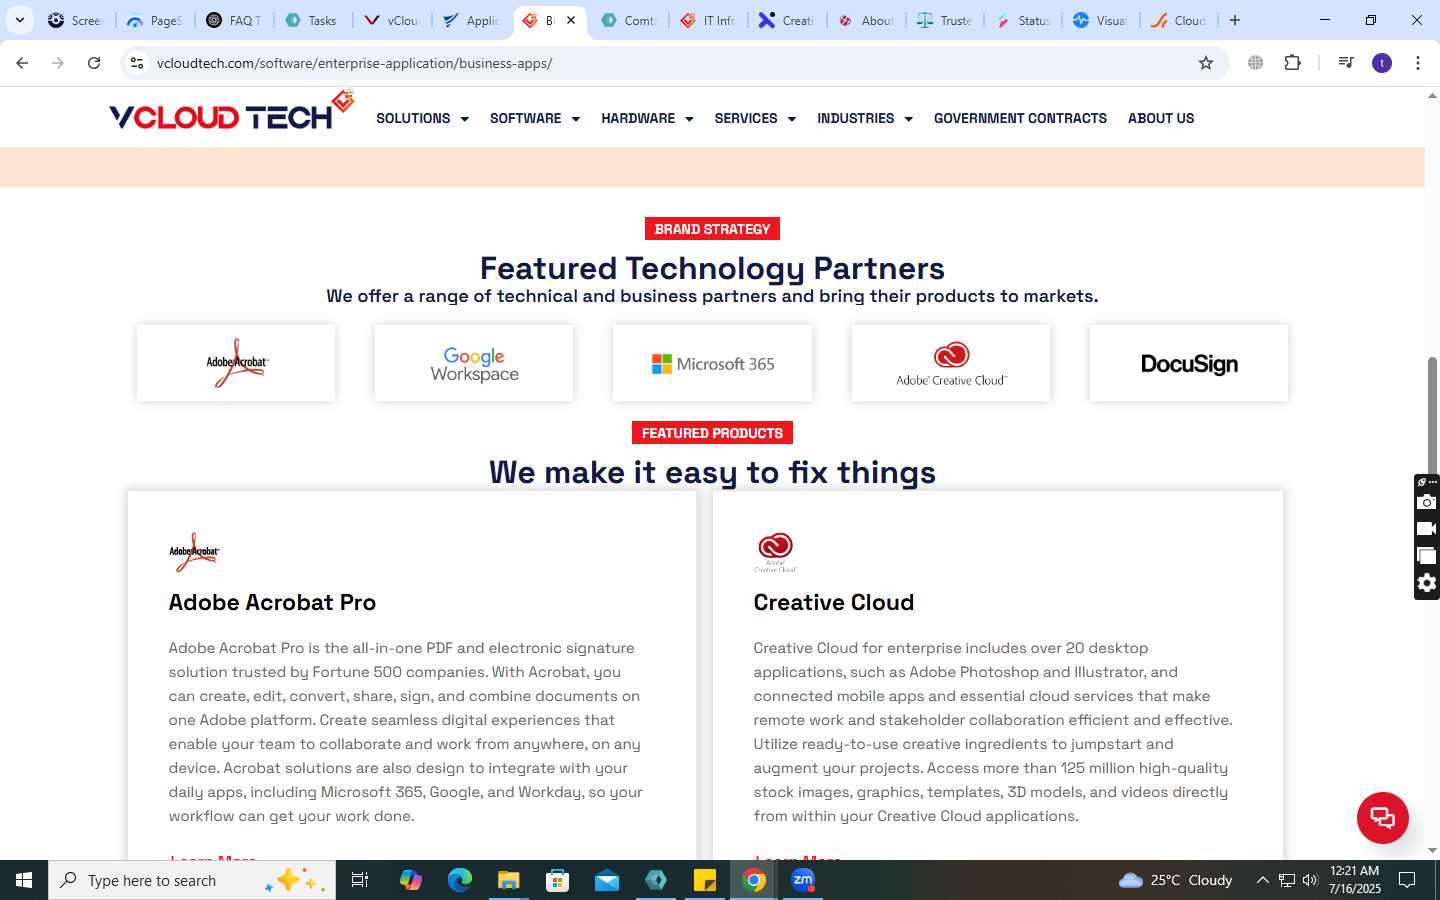The height and width of the screenshot is (900, 1440).
Task: Switch to the FAQ tab
Action: pyautogui.click(x=234, y=20)
